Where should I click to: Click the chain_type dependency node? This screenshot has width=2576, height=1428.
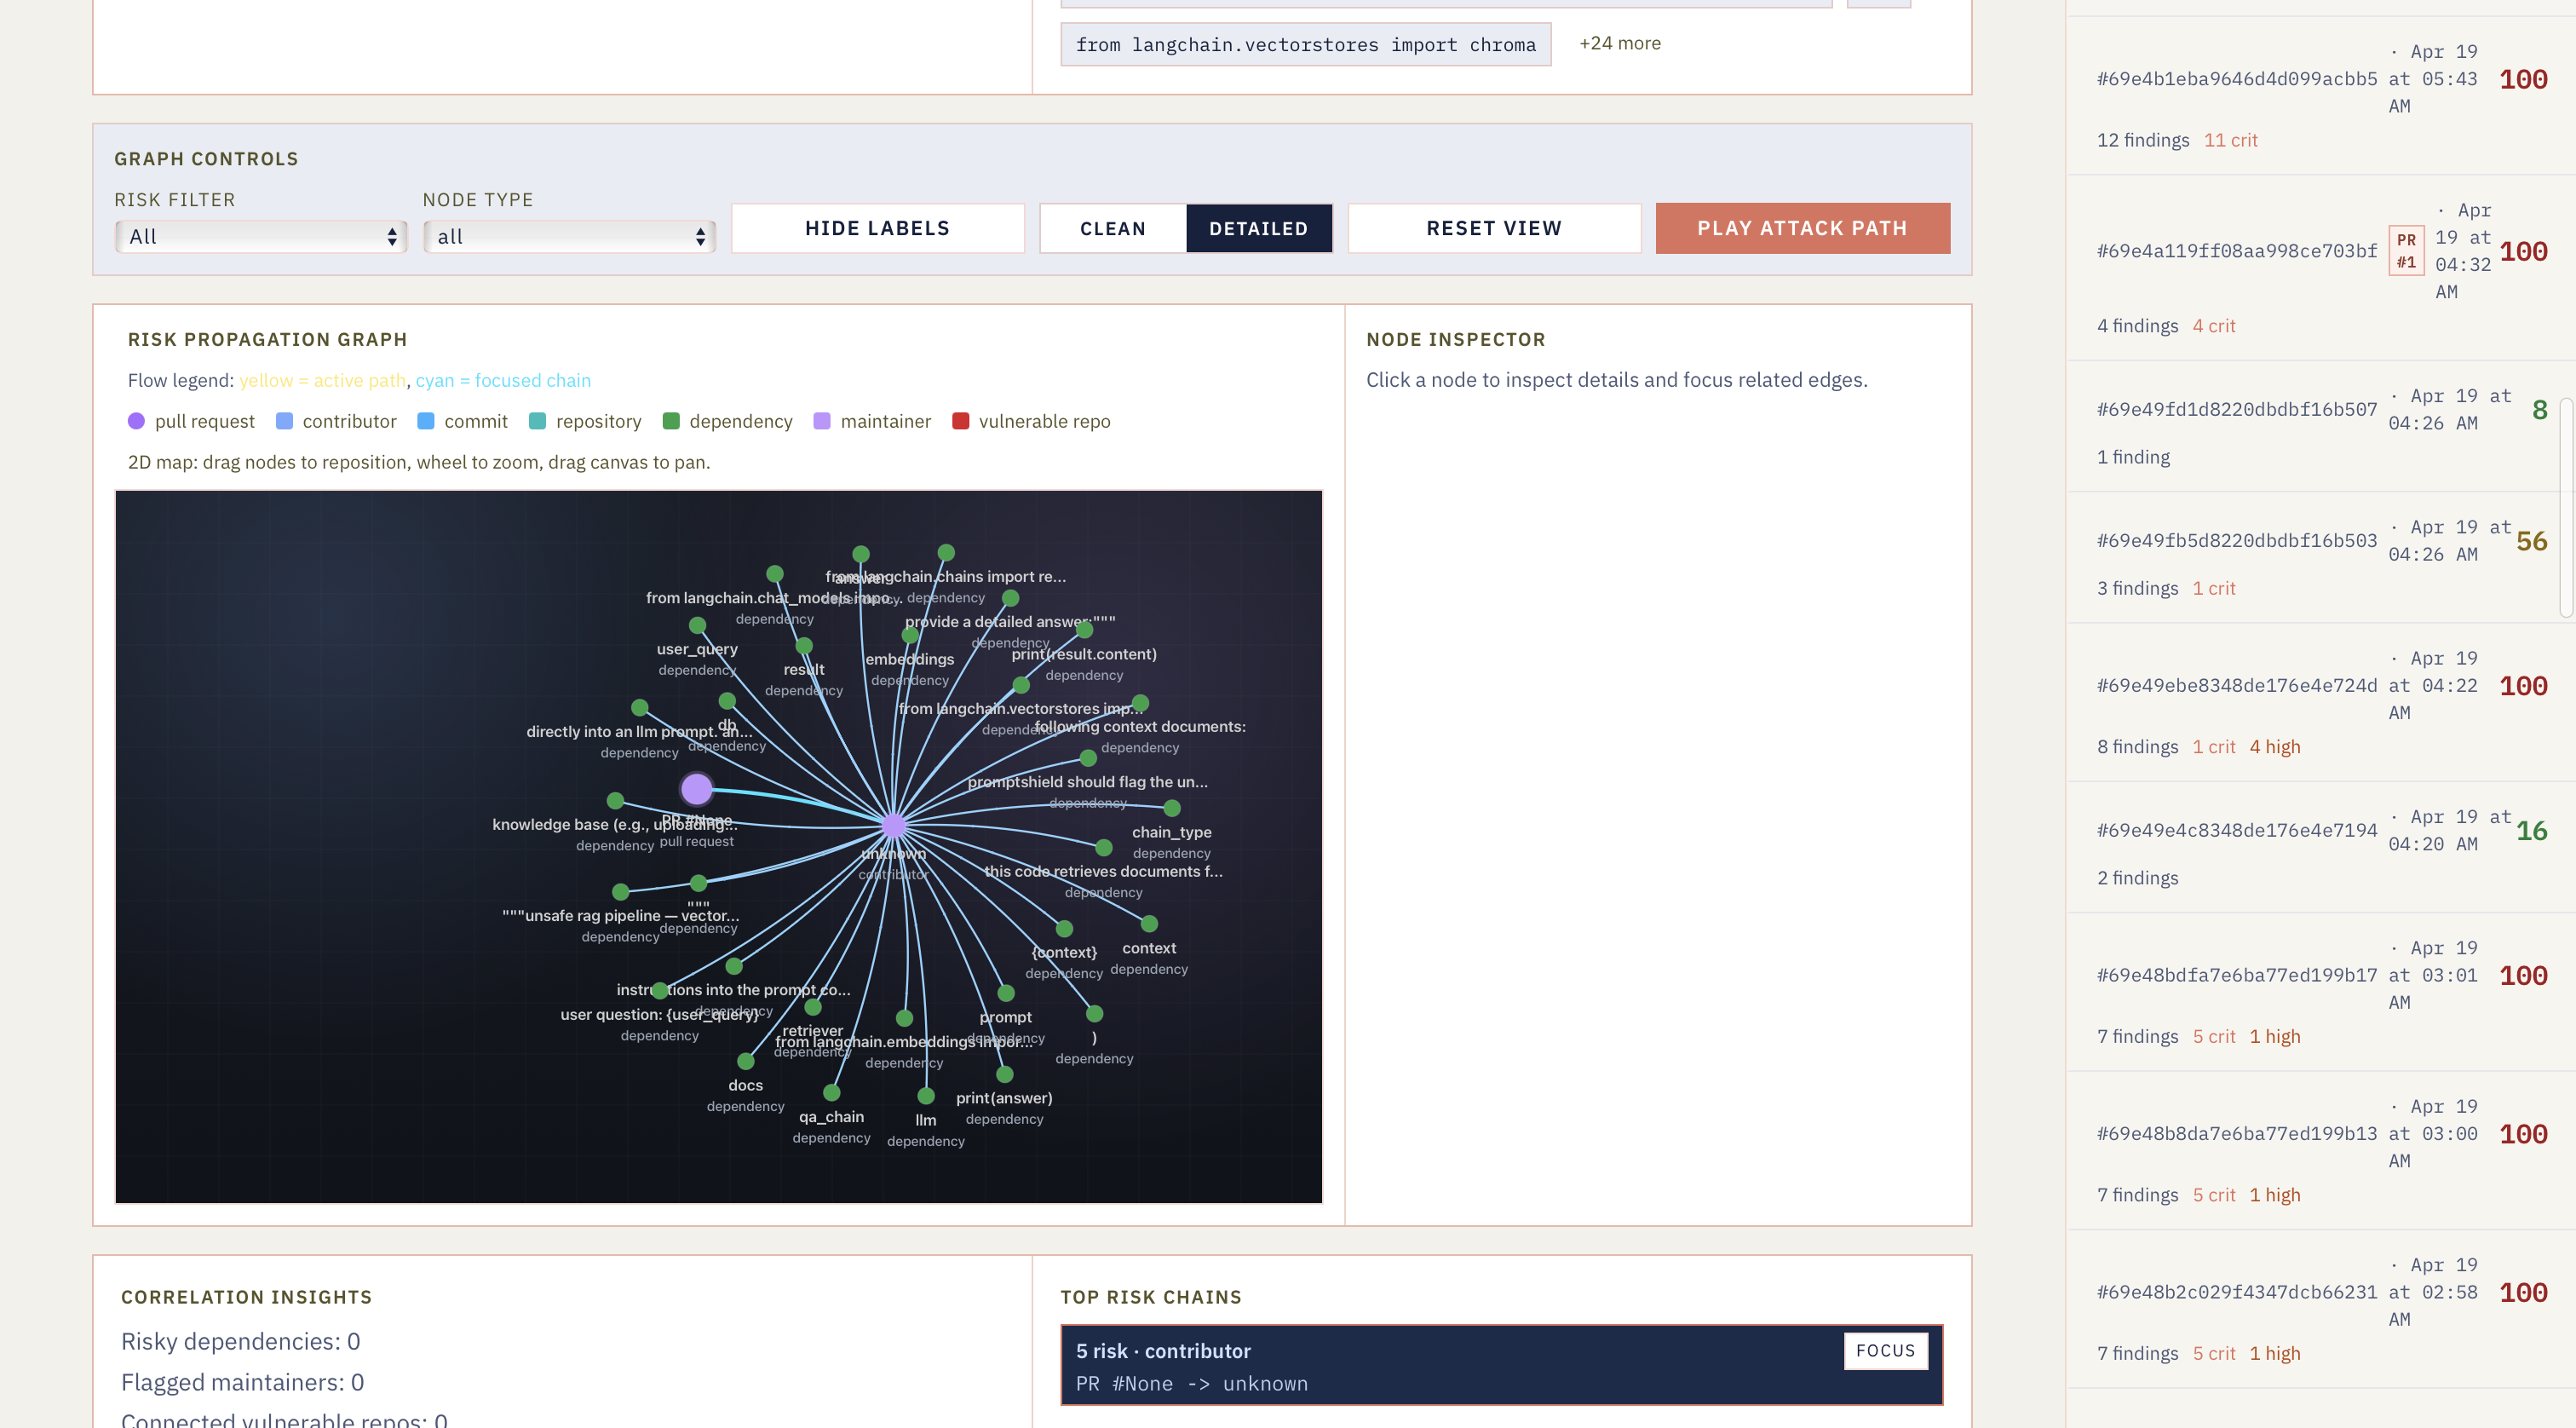[1172, 808]
